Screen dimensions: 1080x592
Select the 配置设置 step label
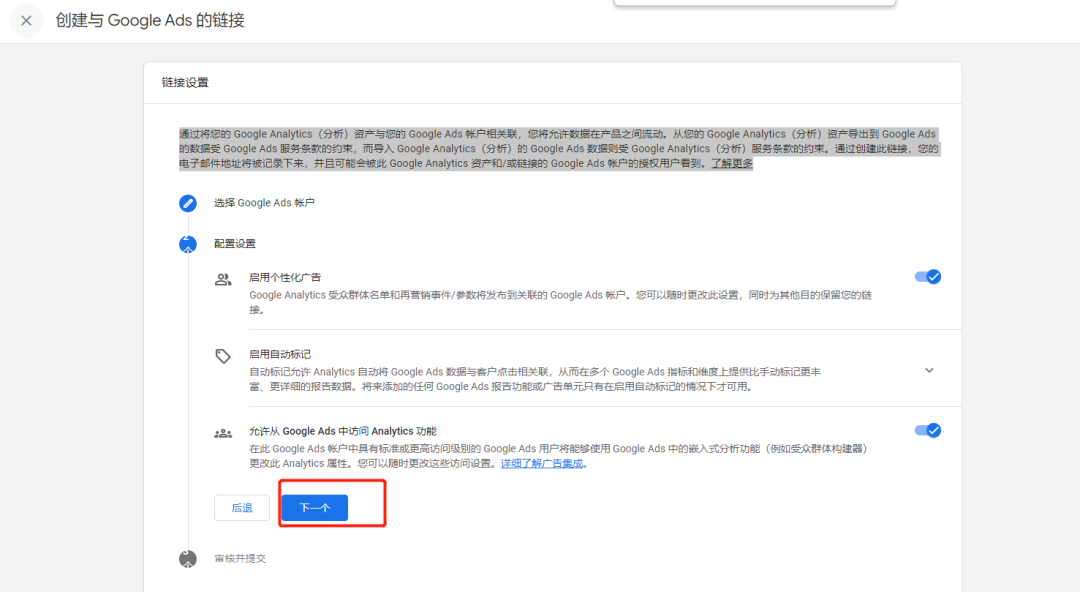pyautogui.click(x=235, y=244)
